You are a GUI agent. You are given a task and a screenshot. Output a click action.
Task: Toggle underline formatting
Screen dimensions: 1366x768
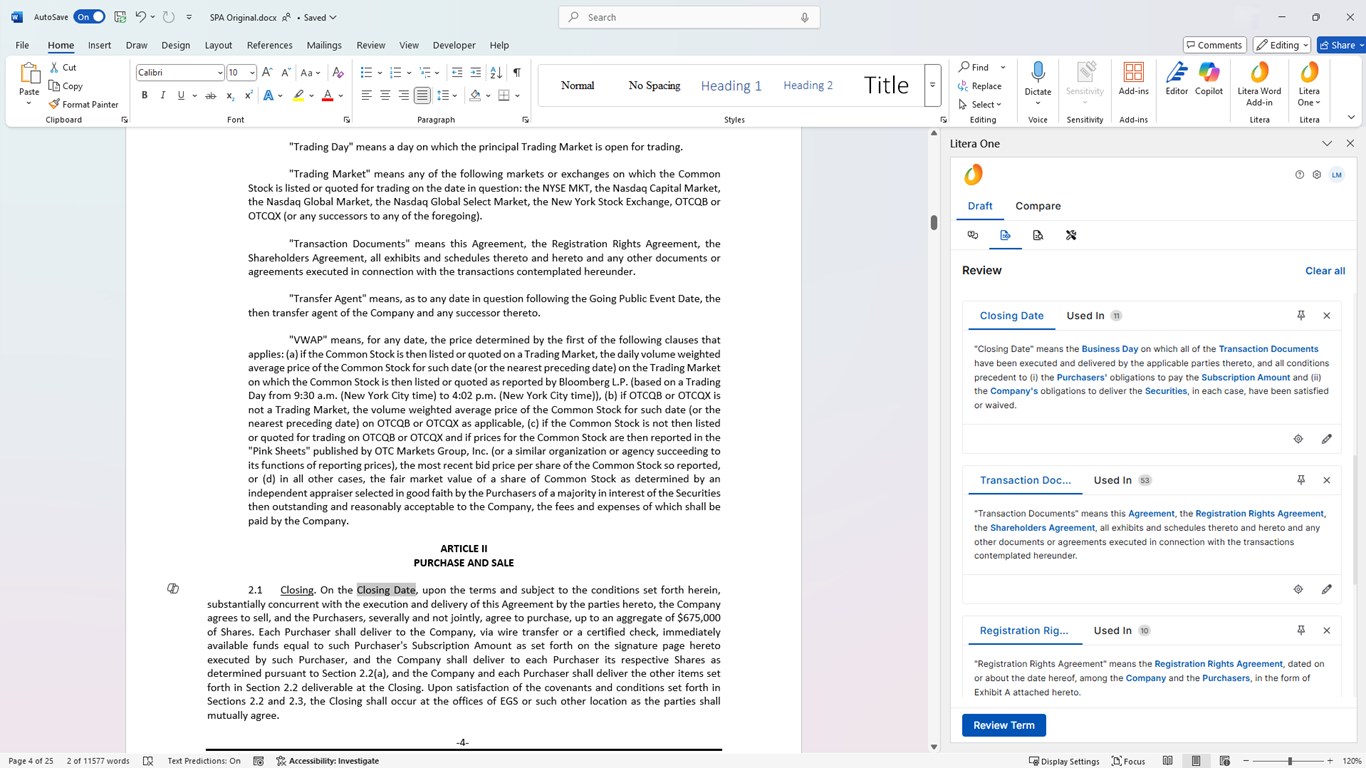tap(181, 96)
